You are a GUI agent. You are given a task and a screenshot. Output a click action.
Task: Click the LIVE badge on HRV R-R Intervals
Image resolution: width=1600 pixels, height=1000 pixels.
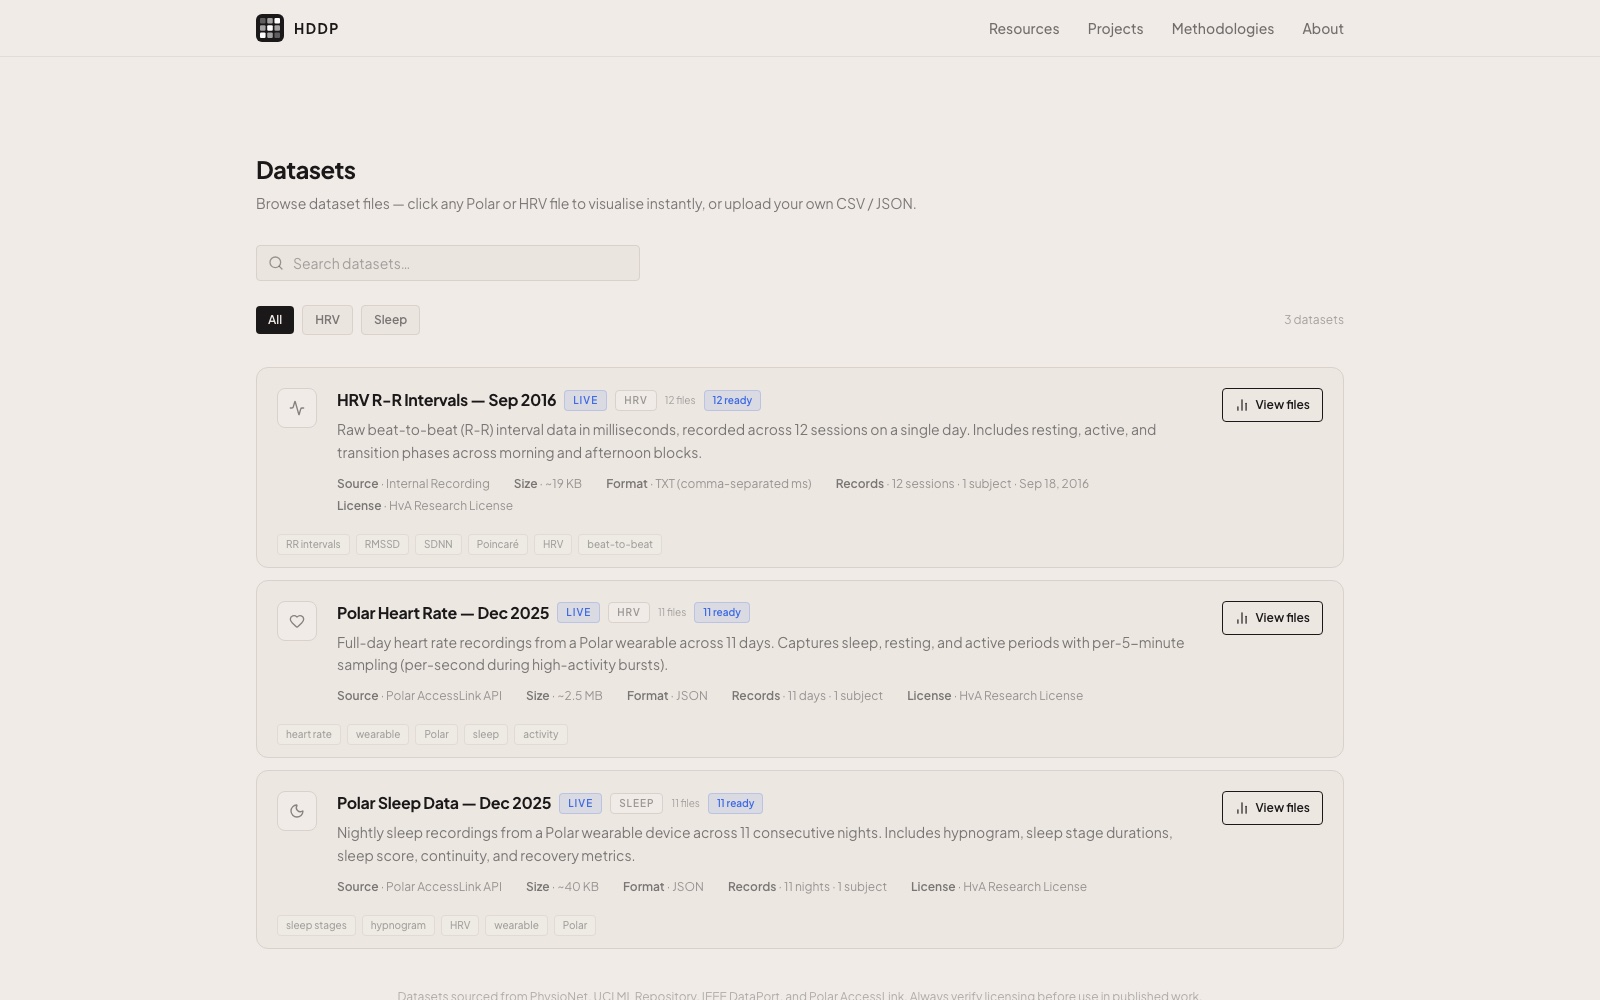click(x=585, y=400)
